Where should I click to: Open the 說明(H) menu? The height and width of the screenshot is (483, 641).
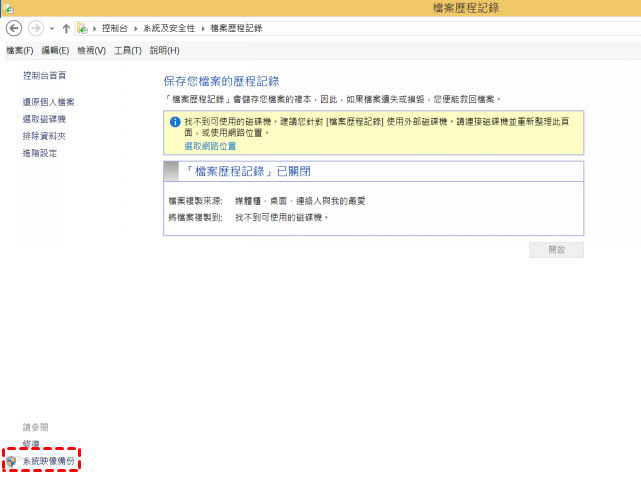coord(164,51)
